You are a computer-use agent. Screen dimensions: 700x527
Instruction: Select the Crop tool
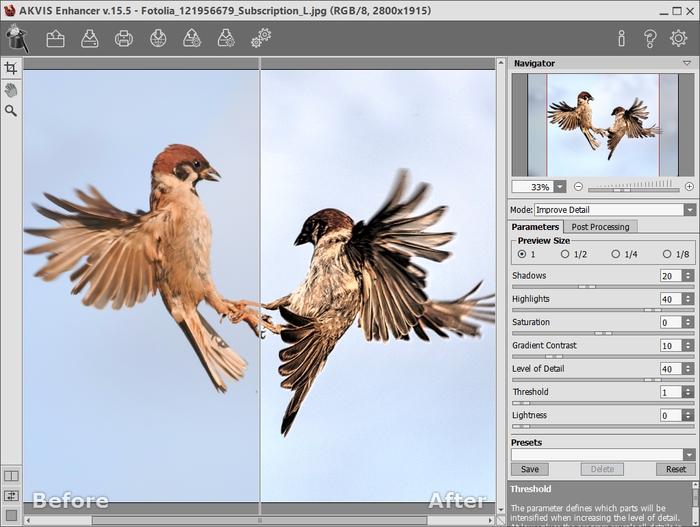(x=11, y=68)
